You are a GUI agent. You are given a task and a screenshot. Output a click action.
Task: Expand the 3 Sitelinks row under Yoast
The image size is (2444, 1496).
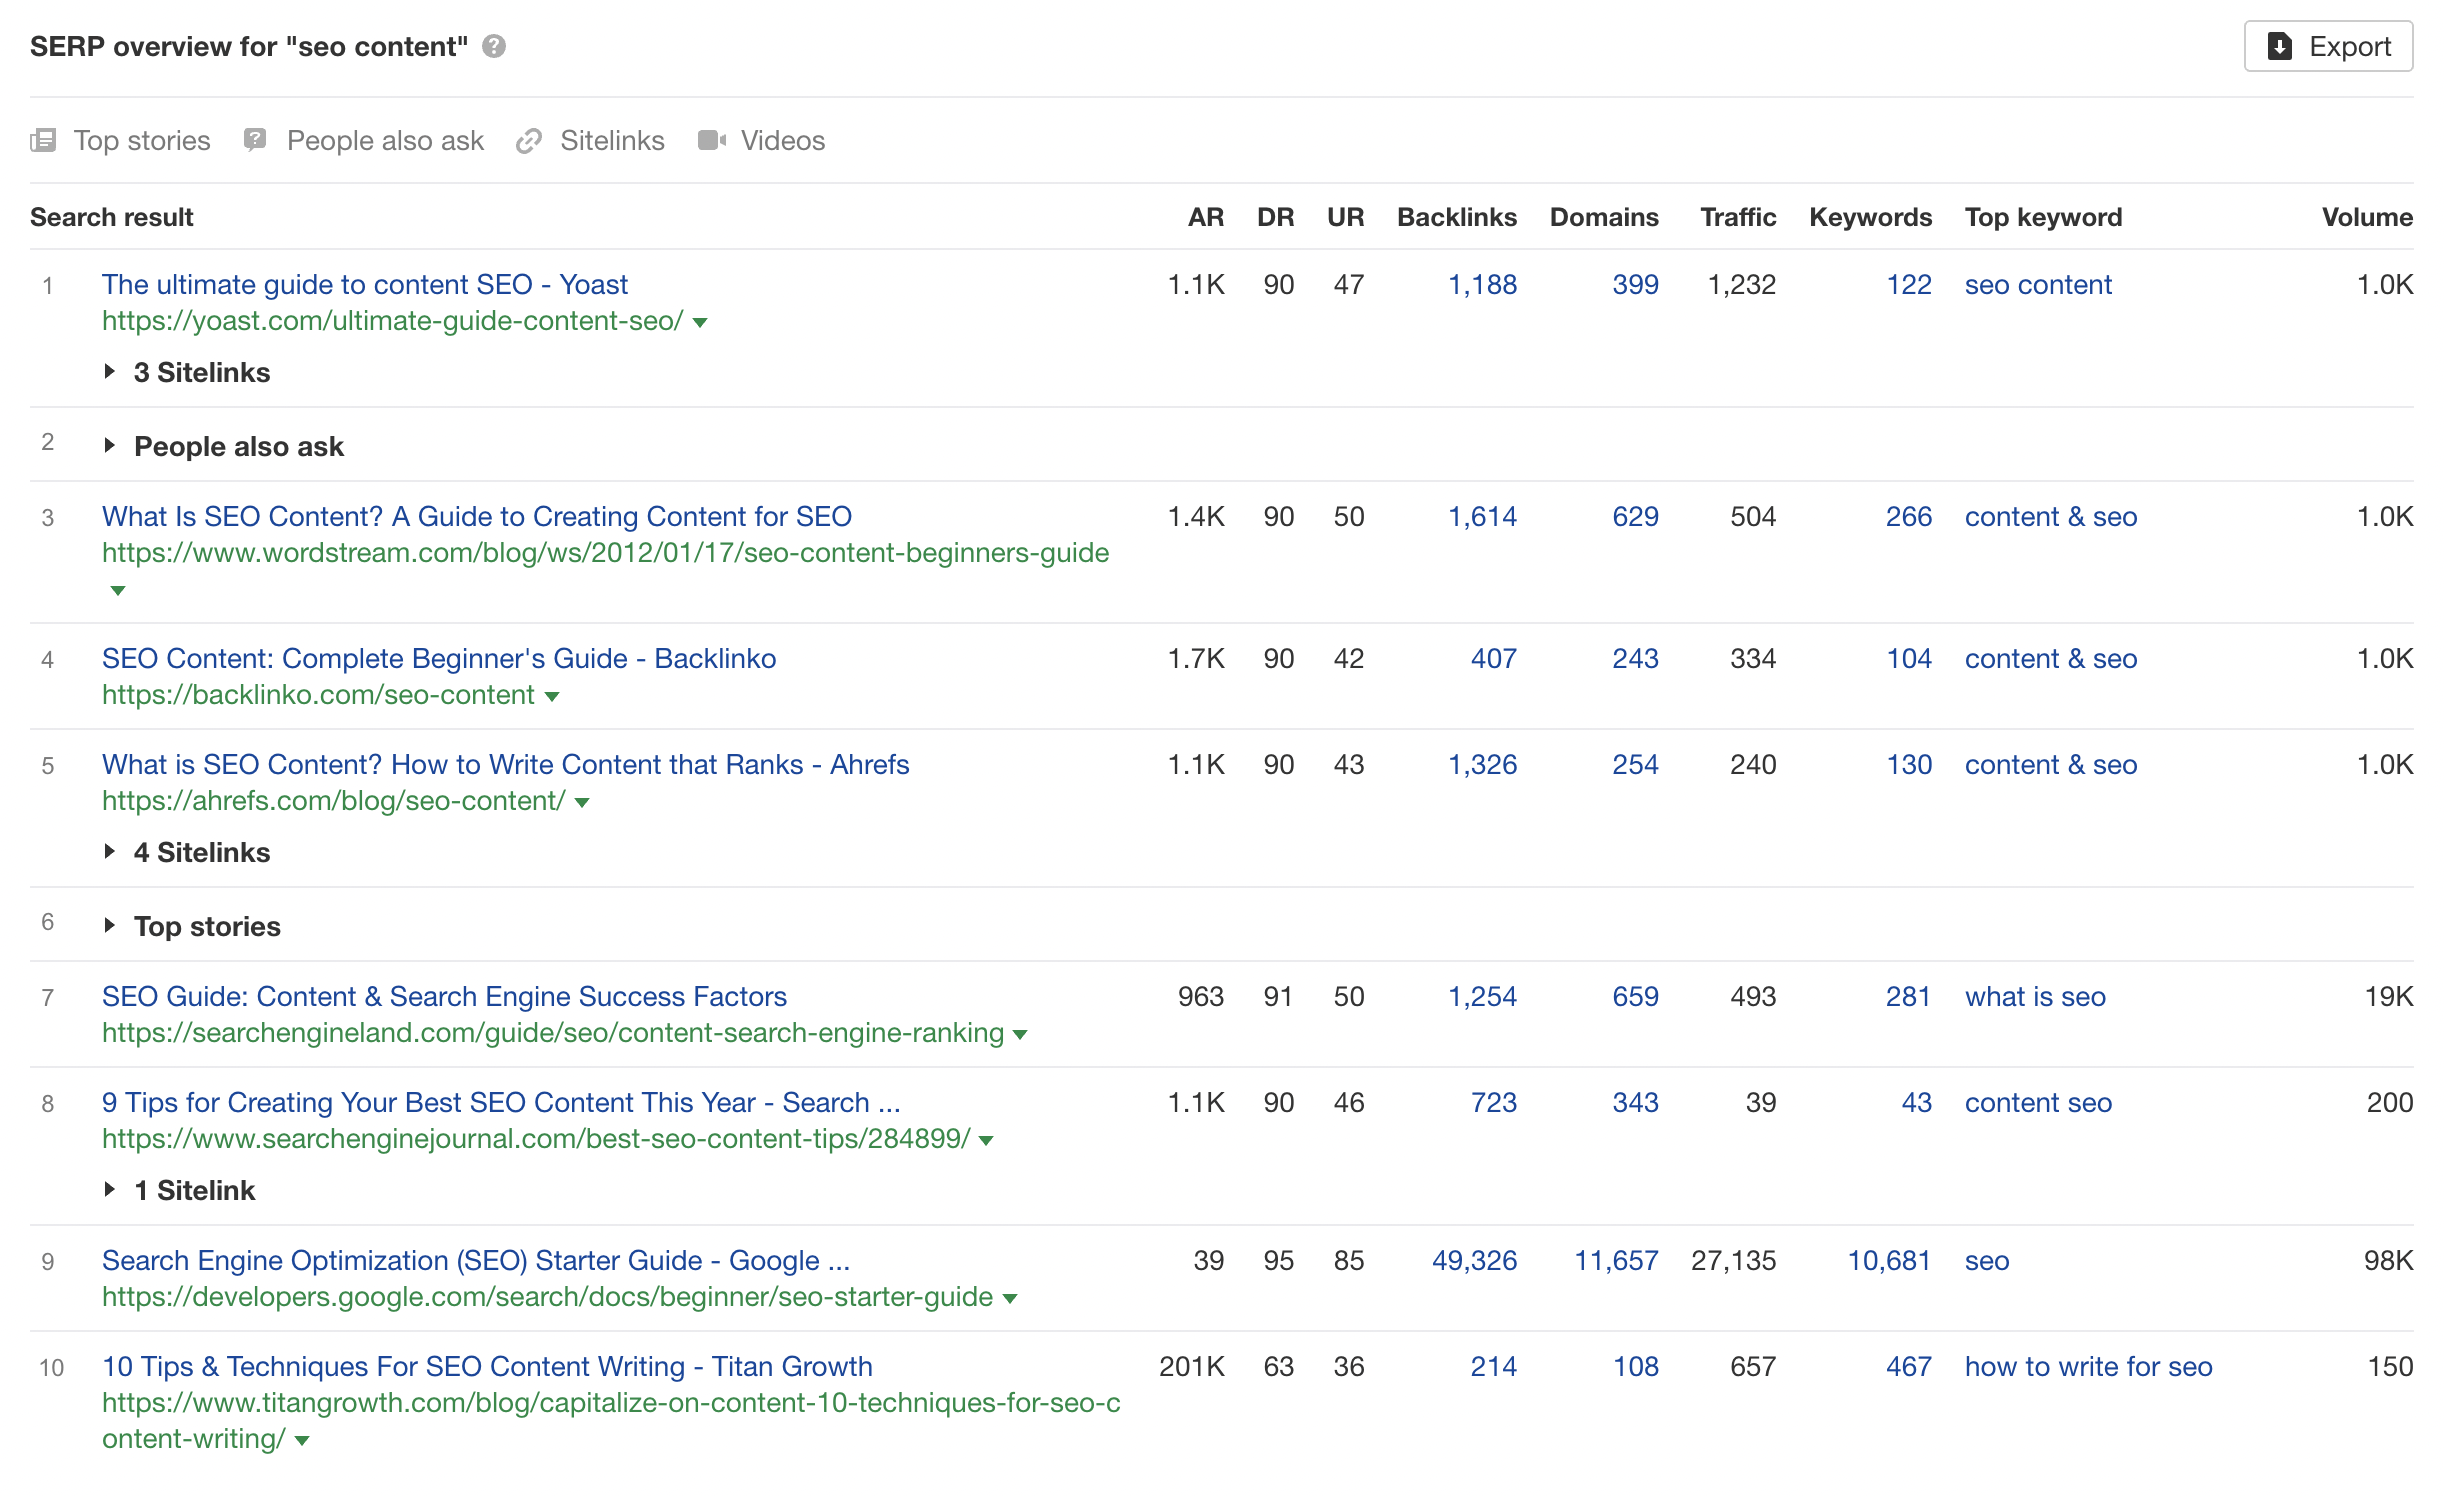188,372
